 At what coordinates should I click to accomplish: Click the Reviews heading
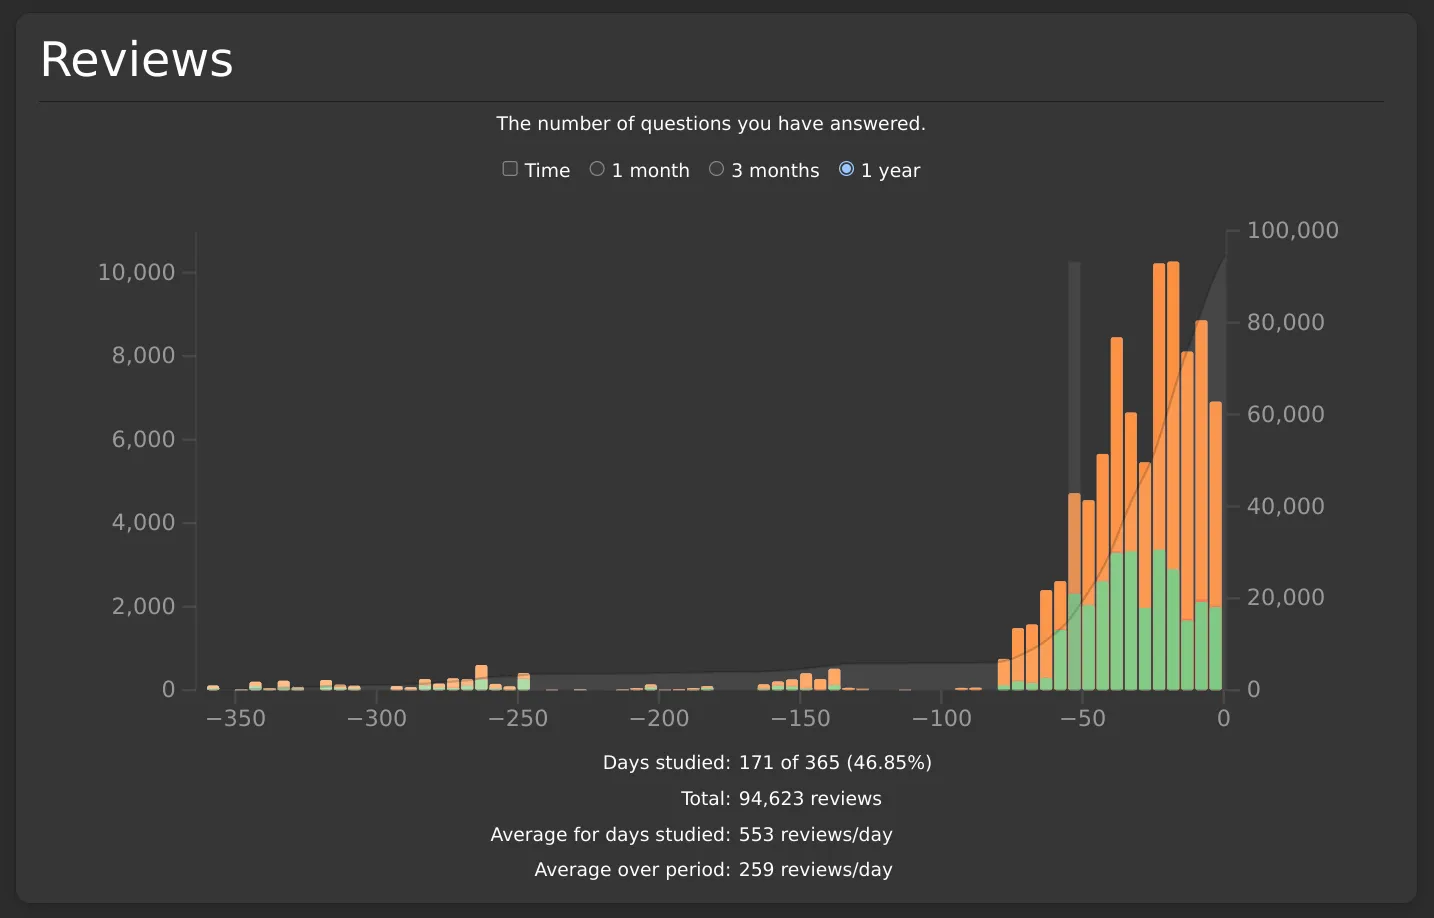coord(136,60)
